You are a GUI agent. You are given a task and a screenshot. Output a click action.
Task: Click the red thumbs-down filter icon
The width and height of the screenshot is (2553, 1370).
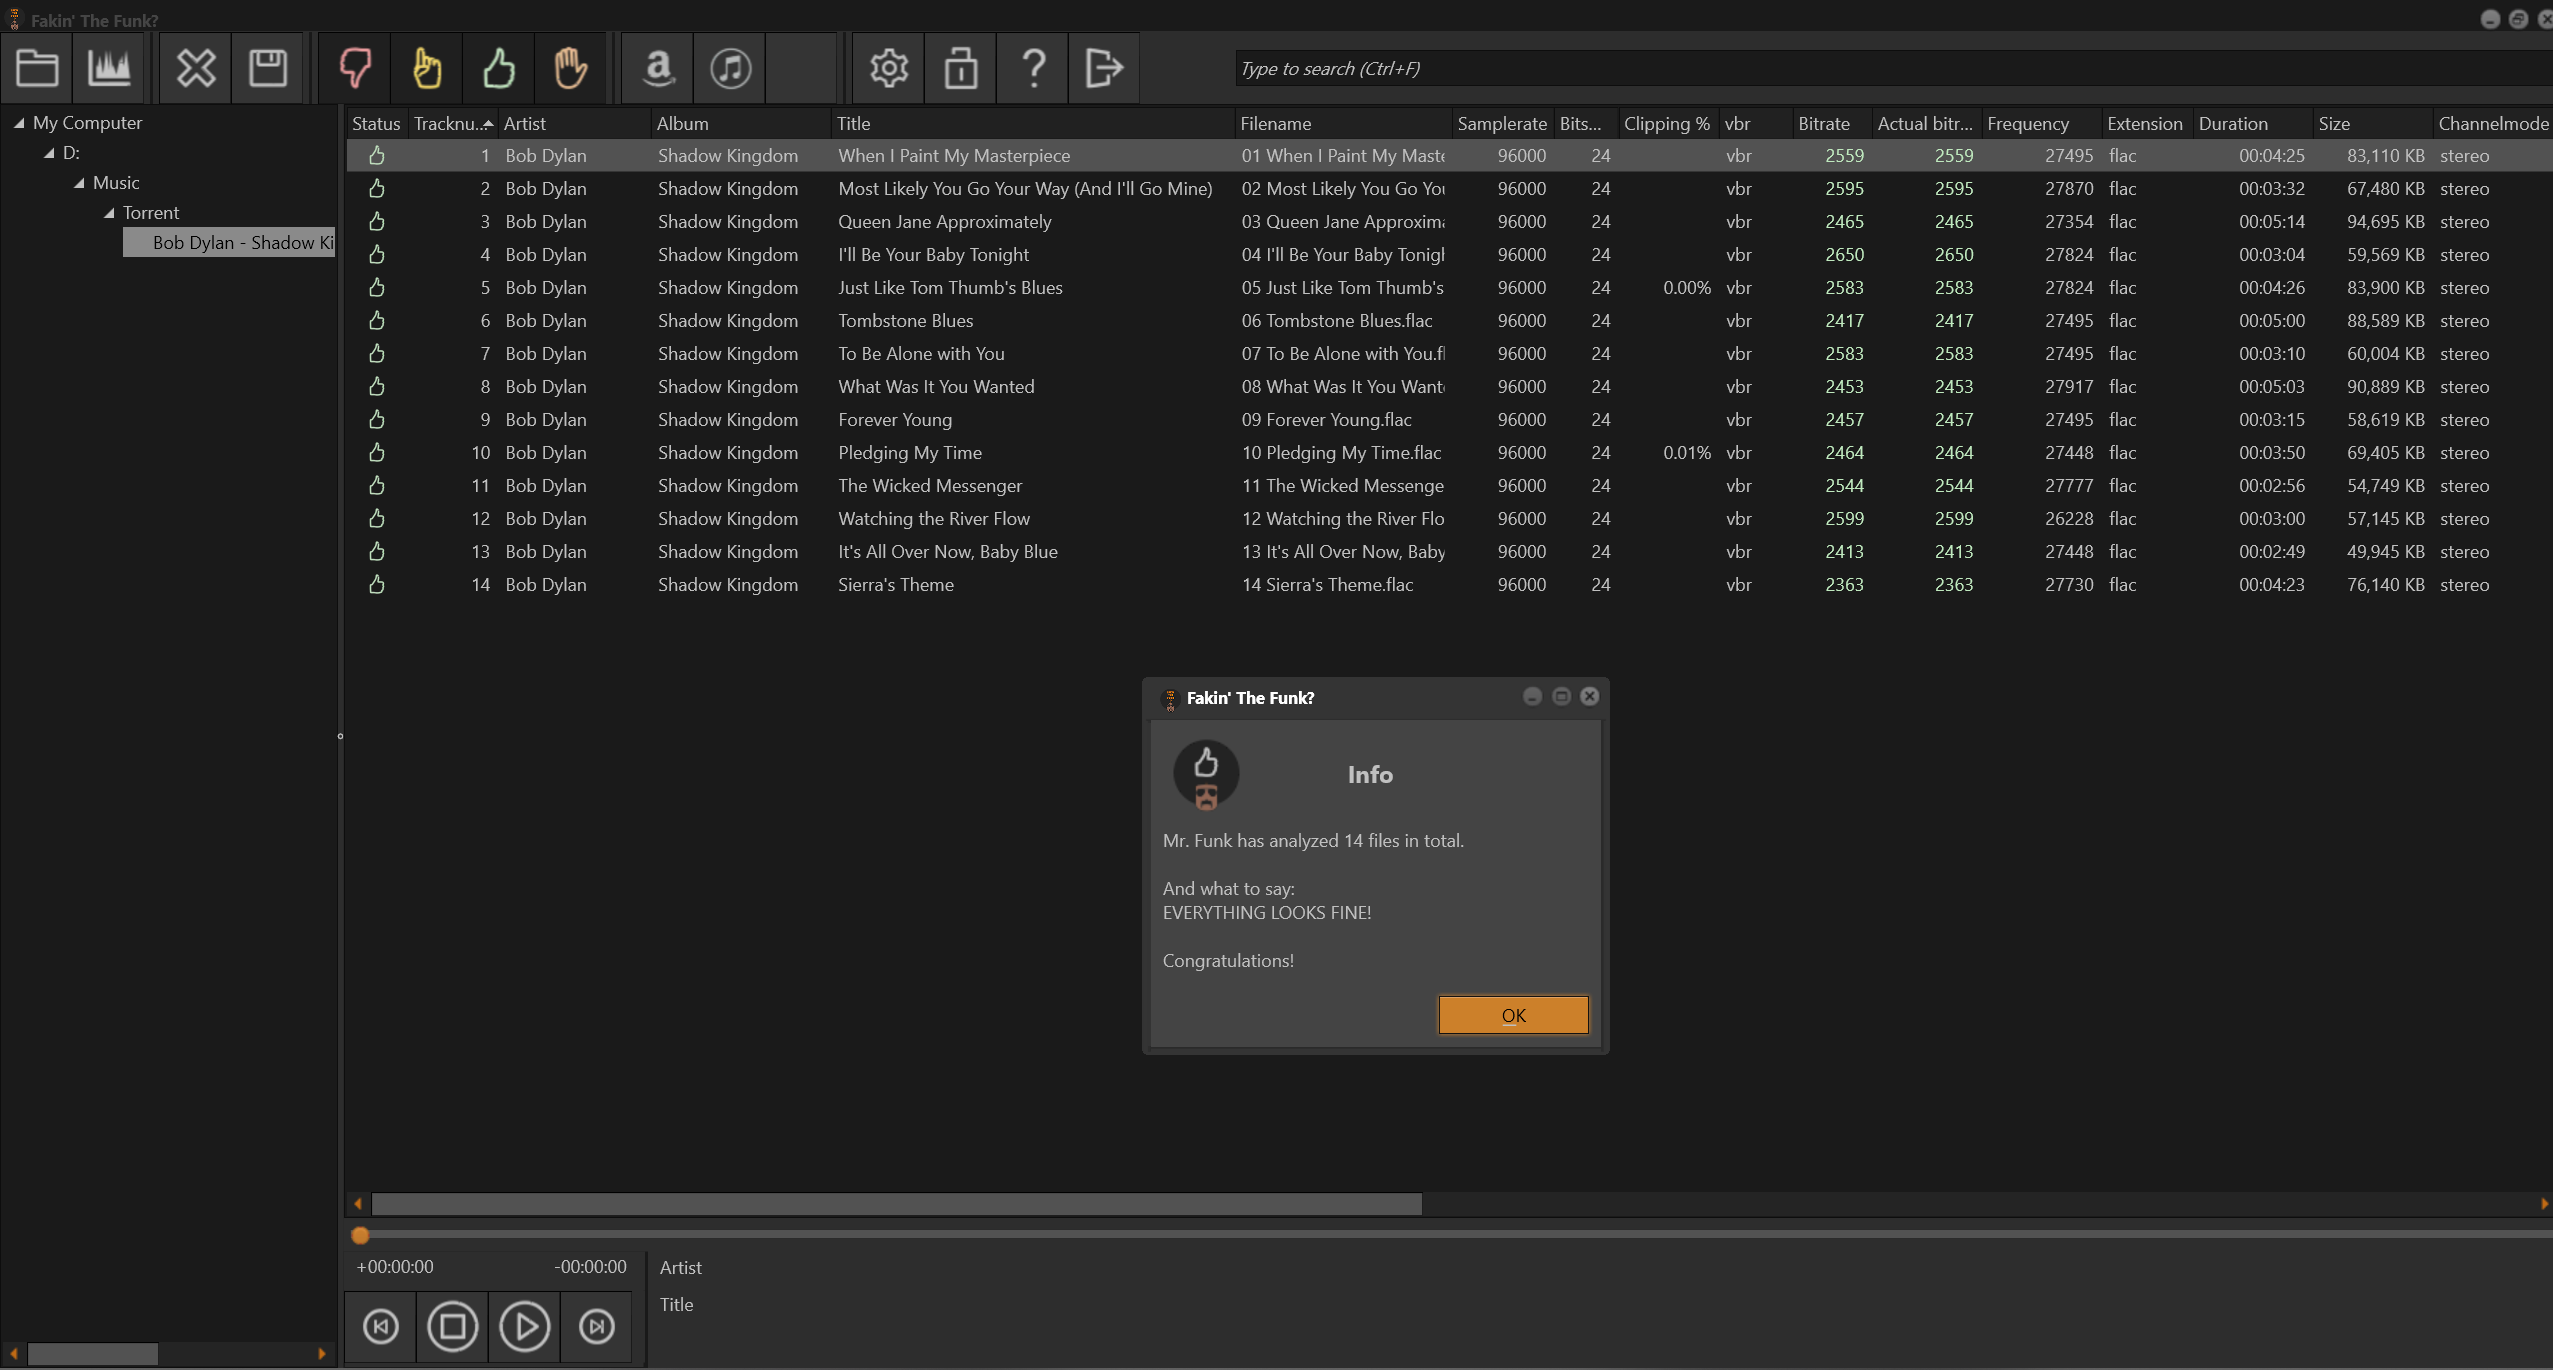click(355, 68)
